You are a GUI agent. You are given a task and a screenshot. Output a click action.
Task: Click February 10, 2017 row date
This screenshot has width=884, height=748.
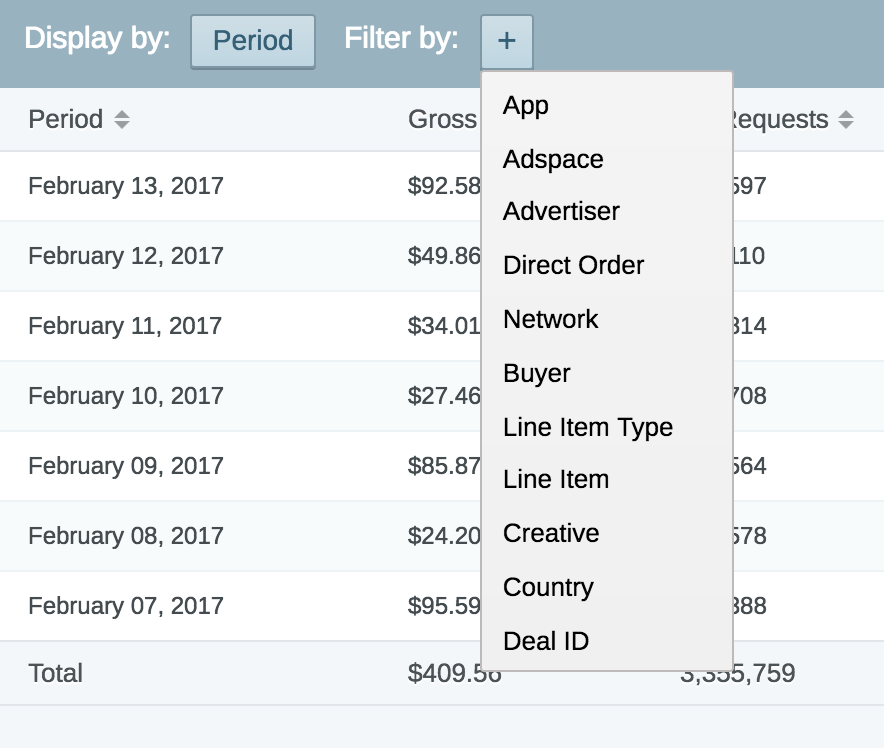[x=126, y=396]
